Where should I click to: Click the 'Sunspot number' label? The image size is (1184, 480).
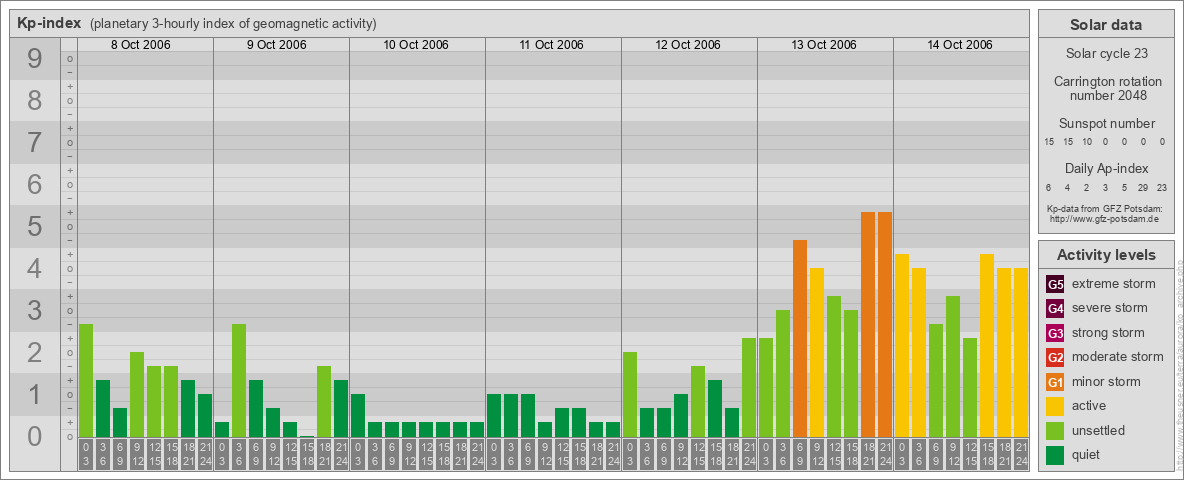click(x=1107, y=123)
